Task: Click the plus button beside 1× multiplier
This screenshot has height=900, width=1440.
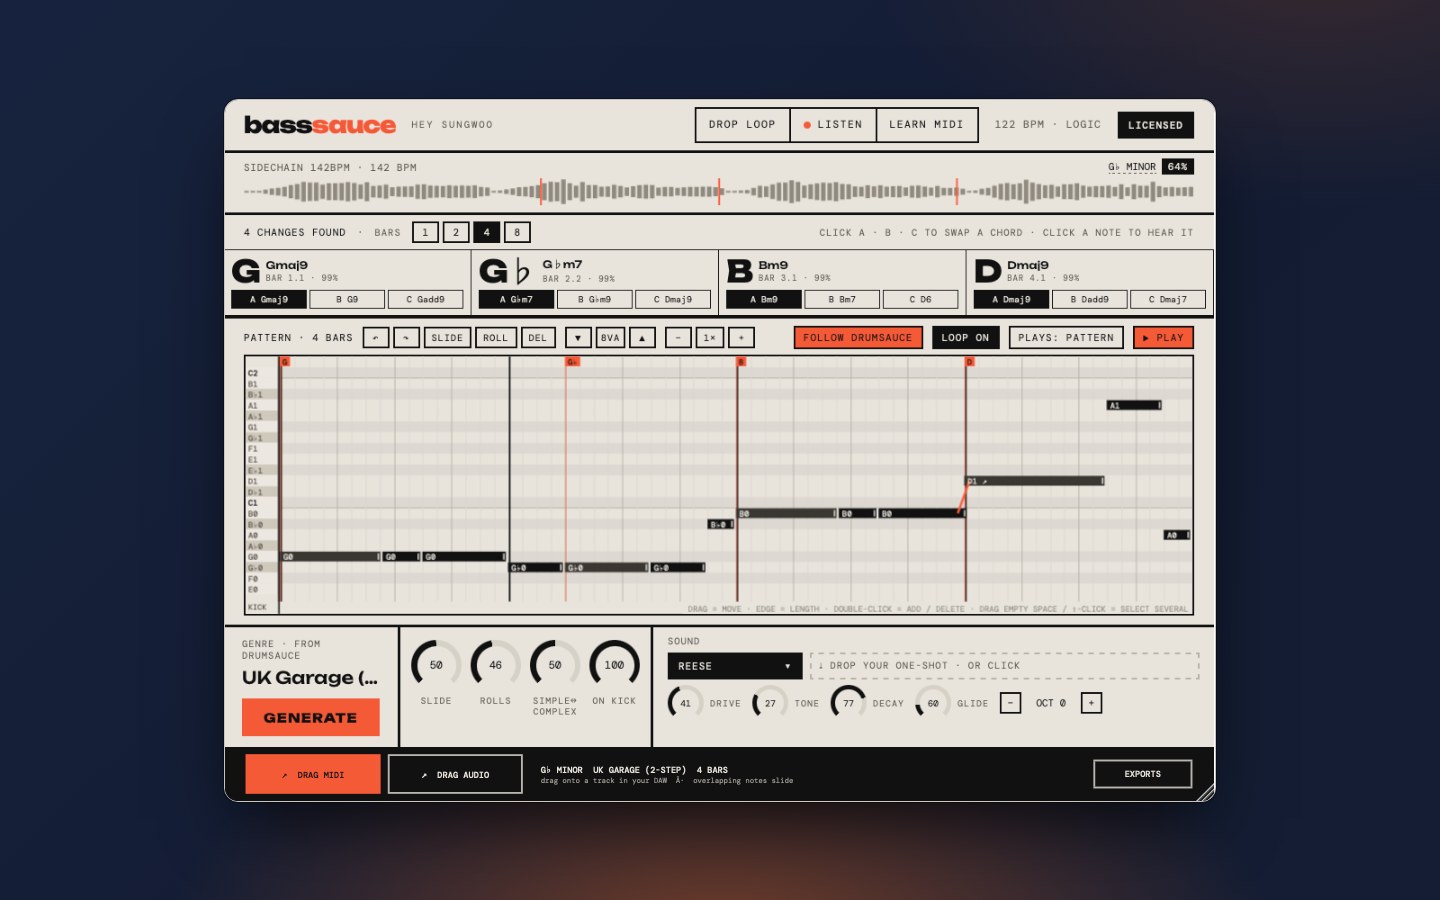Action: click(741, 338)
